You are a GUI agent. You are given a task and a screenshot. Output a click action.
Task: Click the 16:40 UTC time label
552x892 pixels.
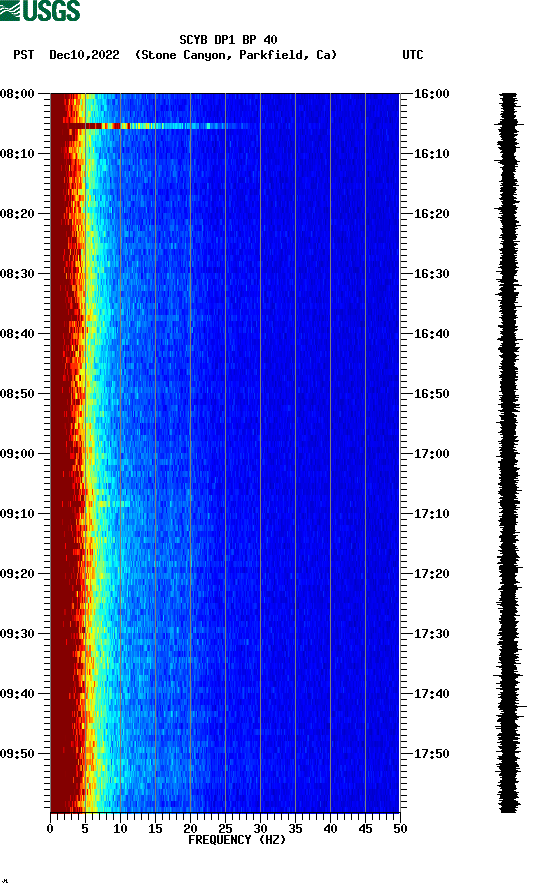click(x=431, y=334)
